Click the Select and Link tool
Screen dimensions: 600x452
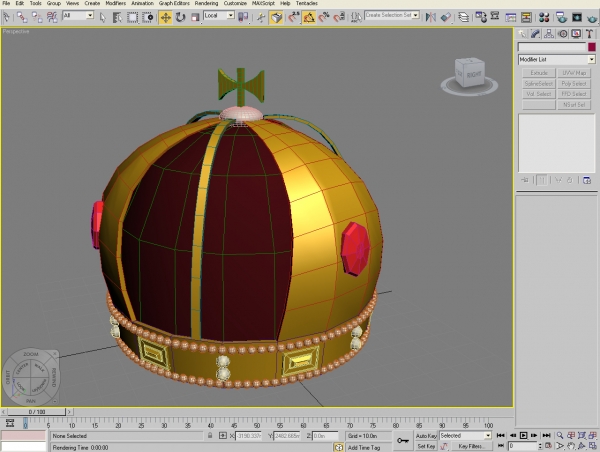(x=22, y=17)
